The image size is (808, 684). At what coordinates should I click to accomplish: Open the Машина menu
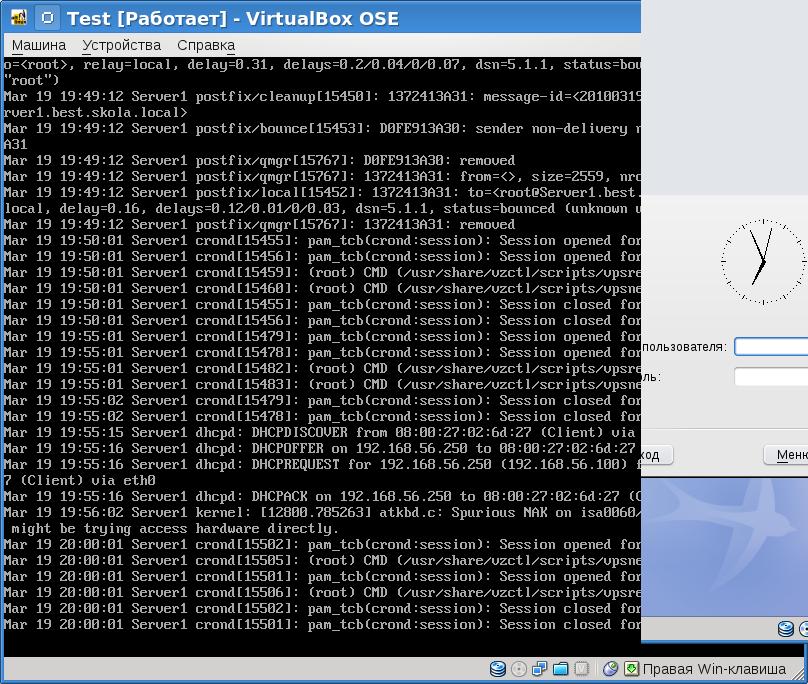click(x=39, y=45)
